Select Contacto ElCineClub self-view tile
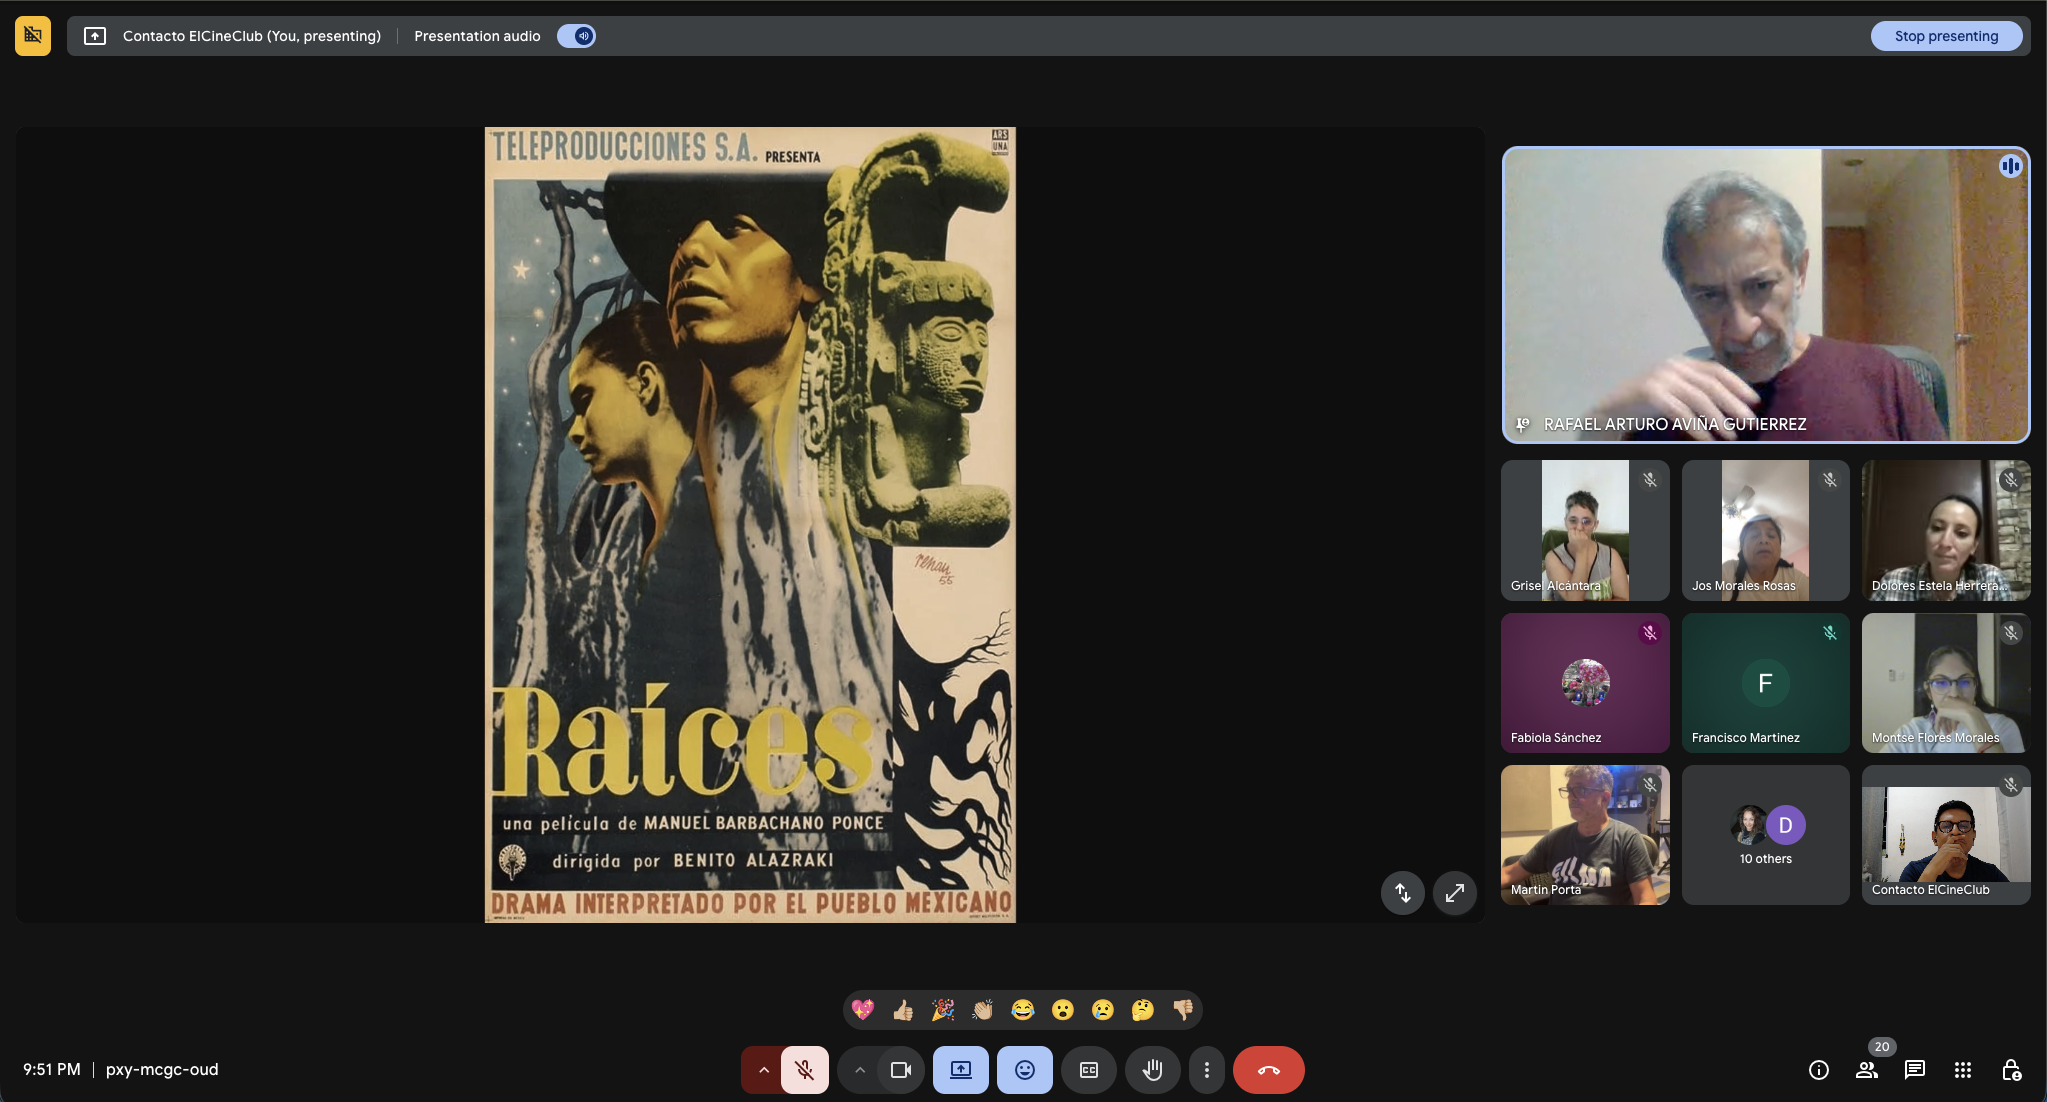The width and height of the screenshot is (2047, 1102). [1946, 835]
